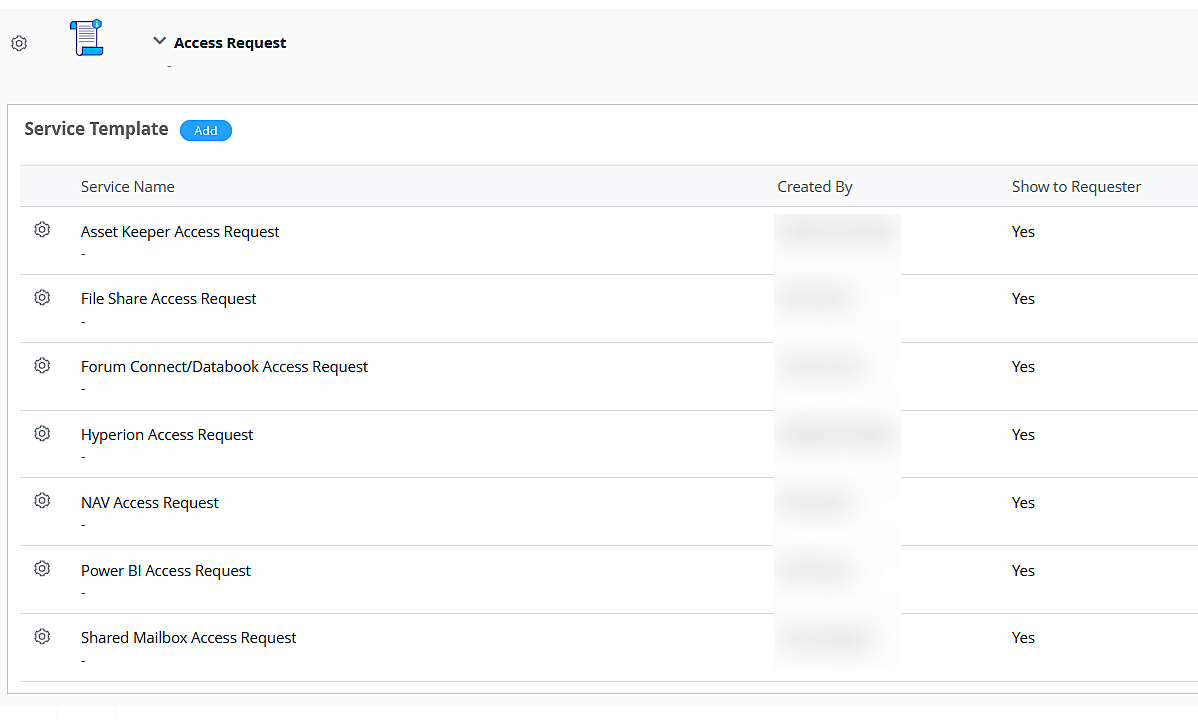The height and width of the screenshot is (720, 1198).
Task: Click the Add button next to Service Template
Action: point(205,130)
